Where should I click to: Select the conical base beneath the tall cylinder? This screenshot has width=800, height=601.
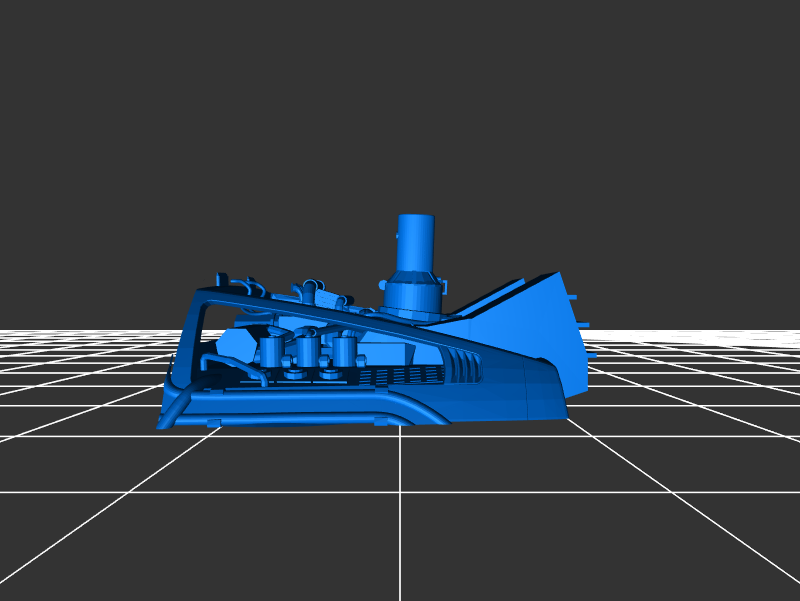click(x=412, y=294)
